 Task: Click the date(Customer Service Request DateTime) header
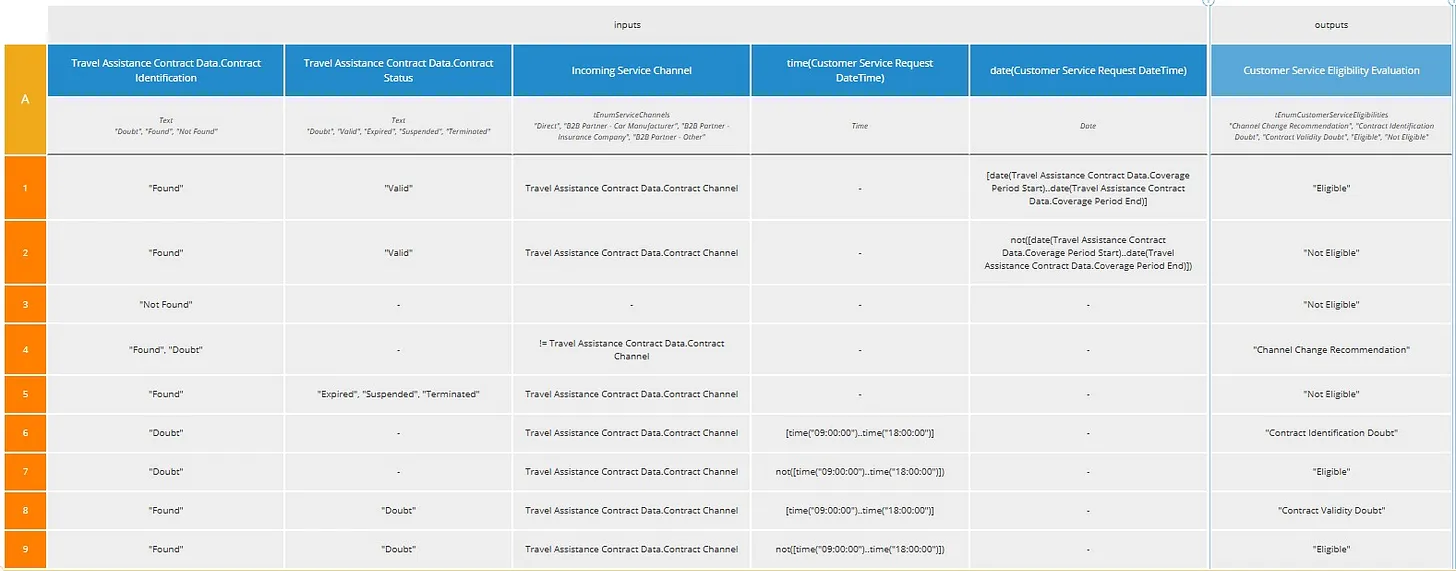1088,70
